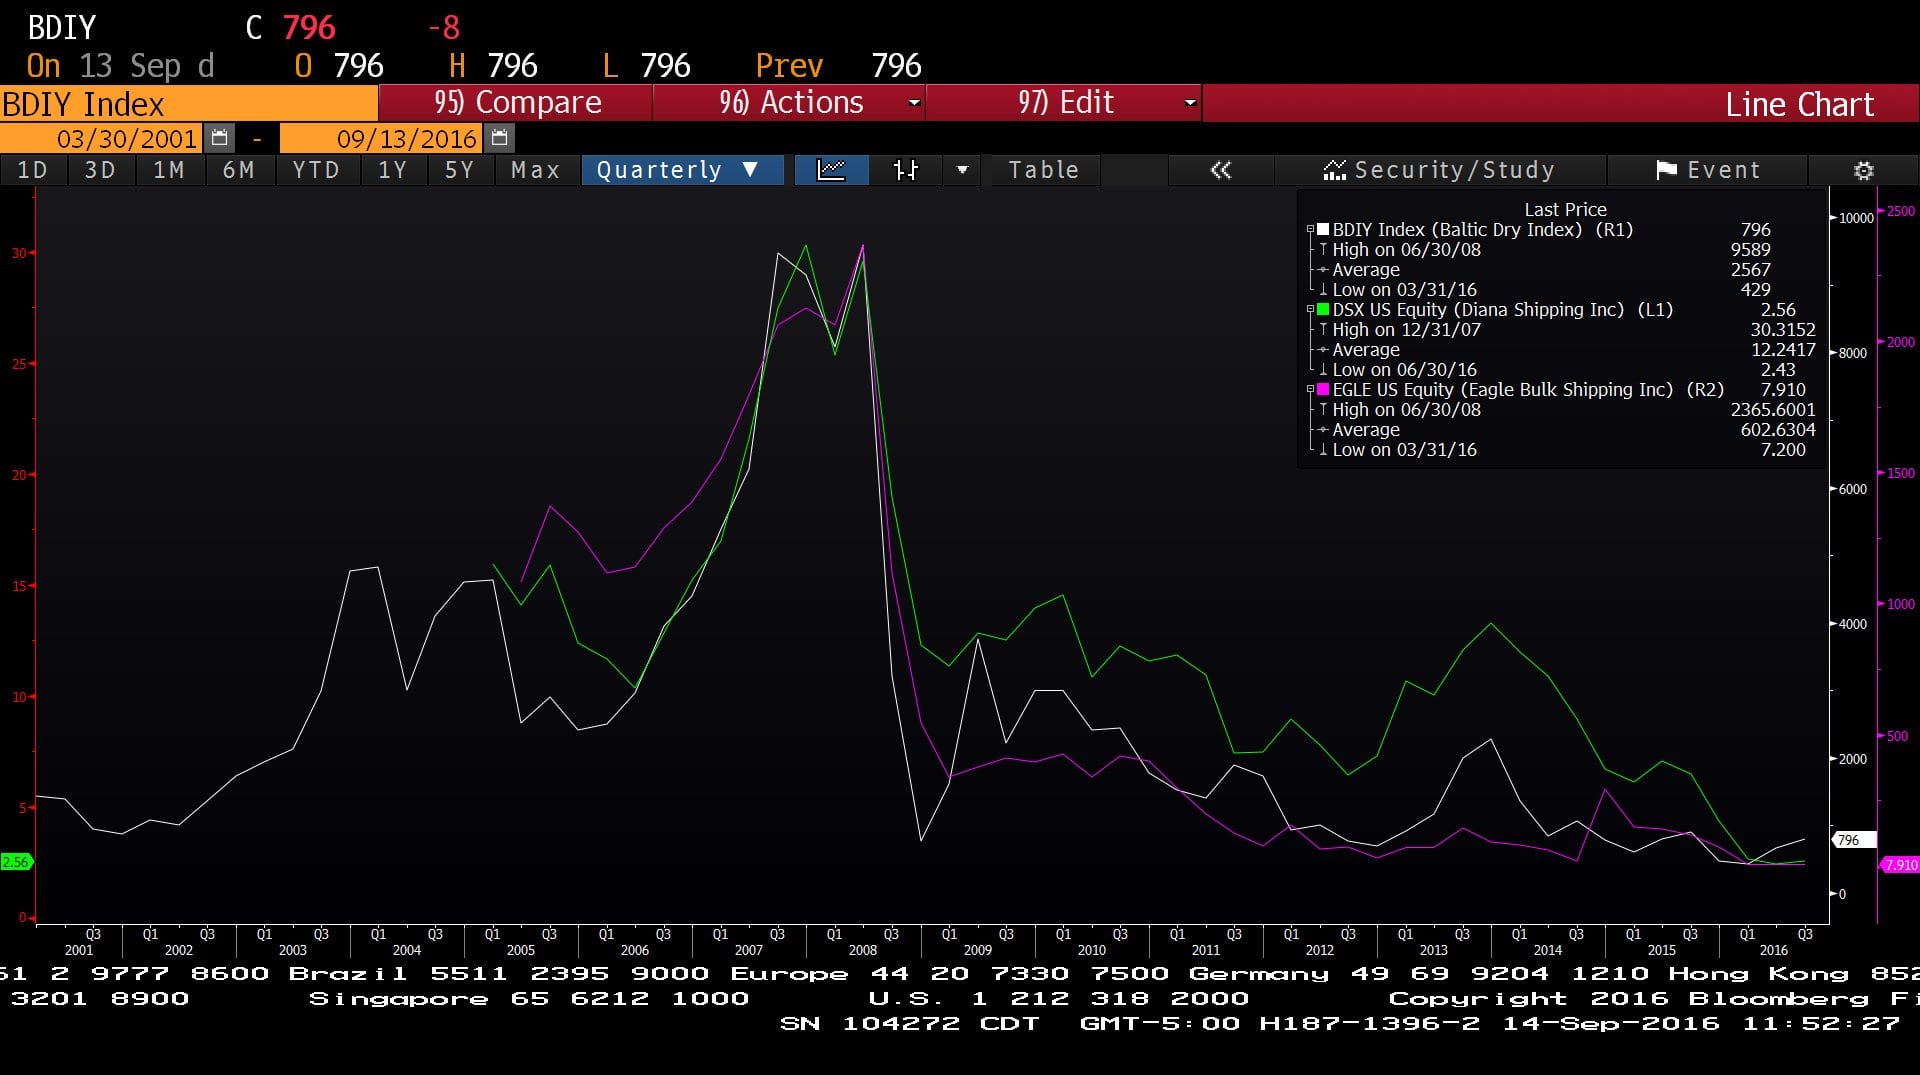Open the 96) Actions menu

[789, 103]
